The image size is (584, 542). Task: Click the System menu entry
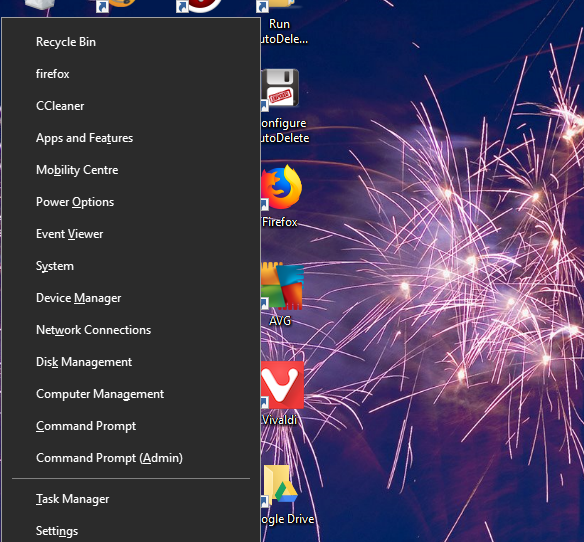tap(130, 266)
